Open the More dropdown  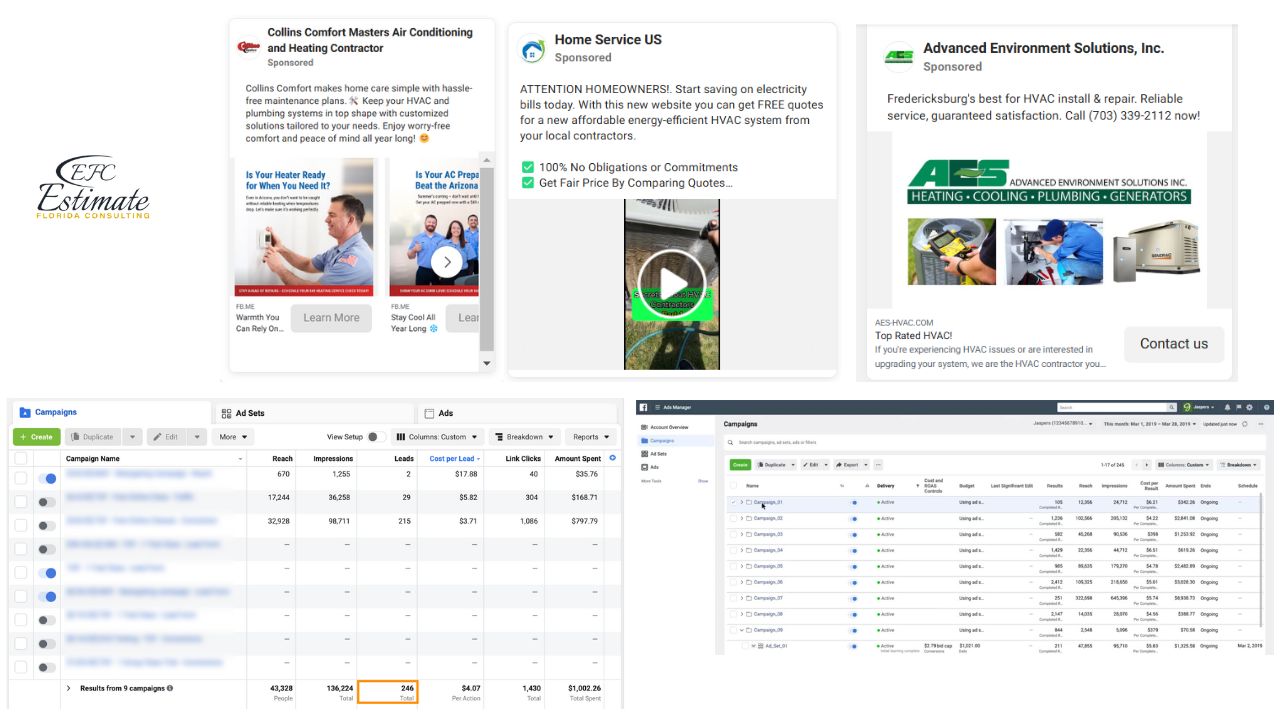coord(233,437)
